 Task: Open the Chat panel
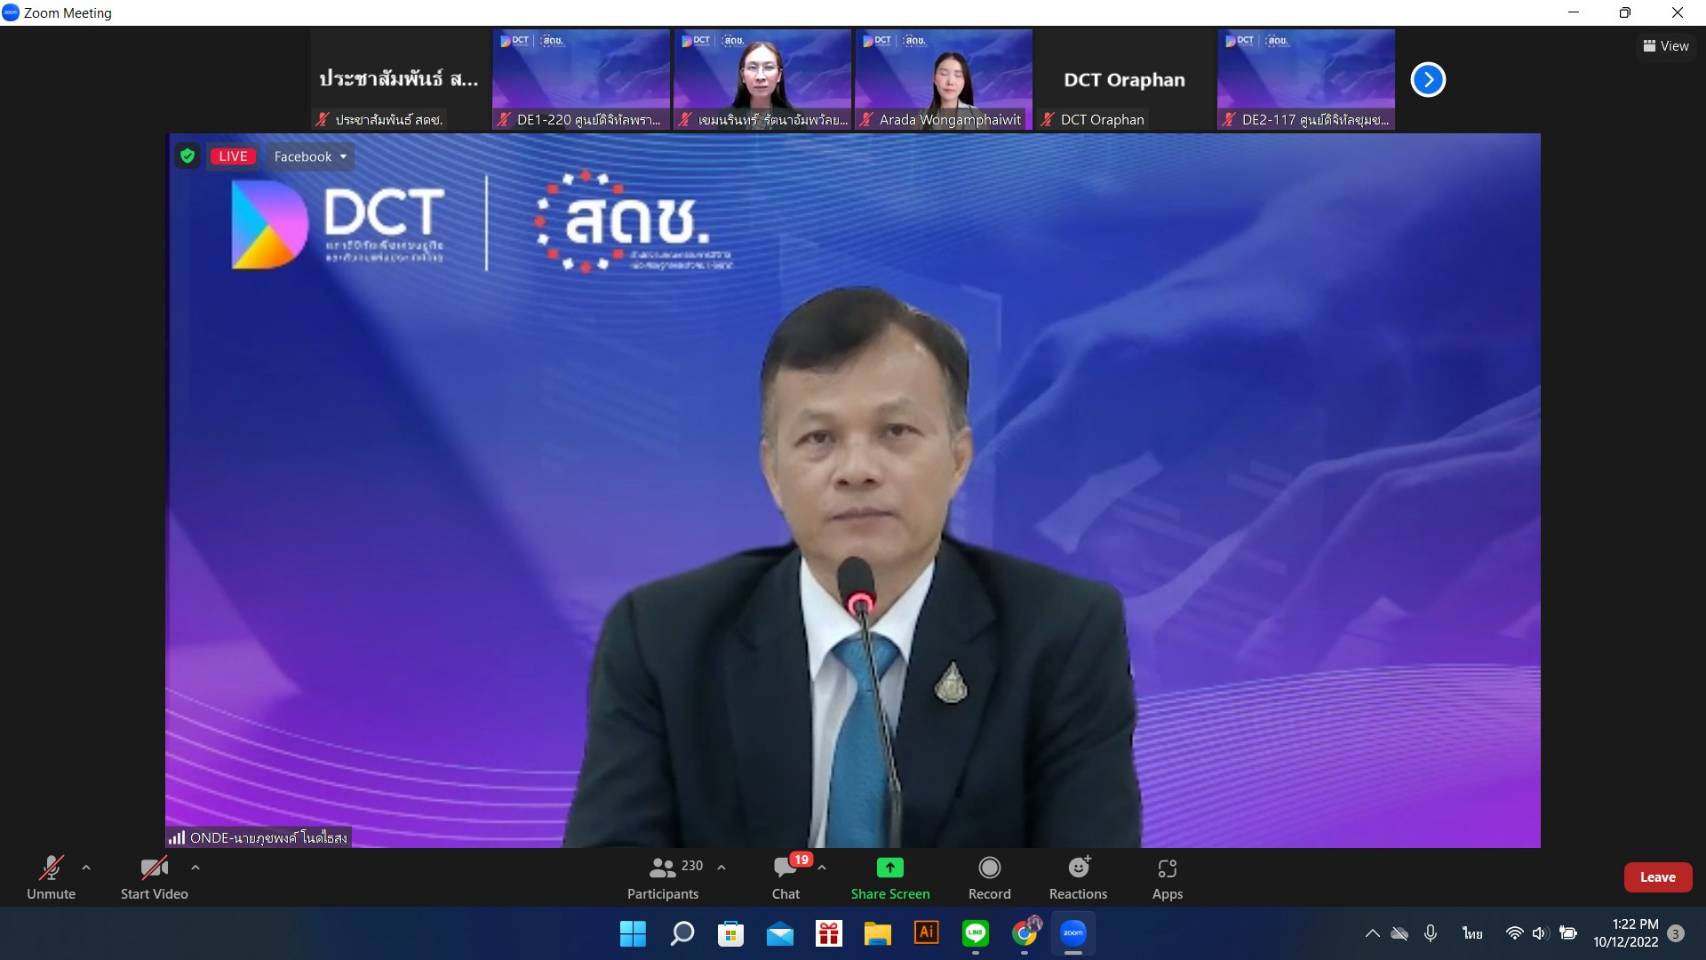click(x=786, y=877)
